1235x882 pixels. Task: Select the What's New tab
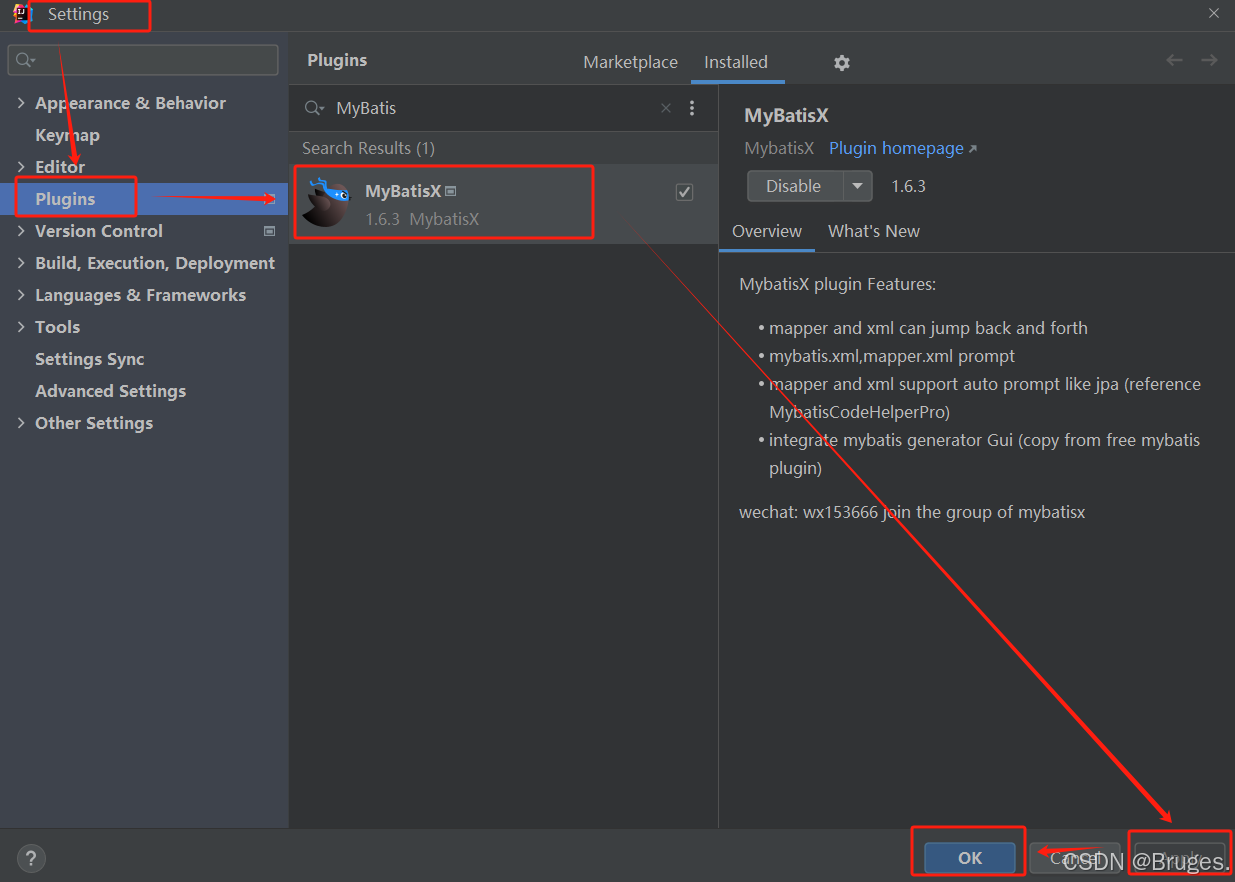point(874,231)
